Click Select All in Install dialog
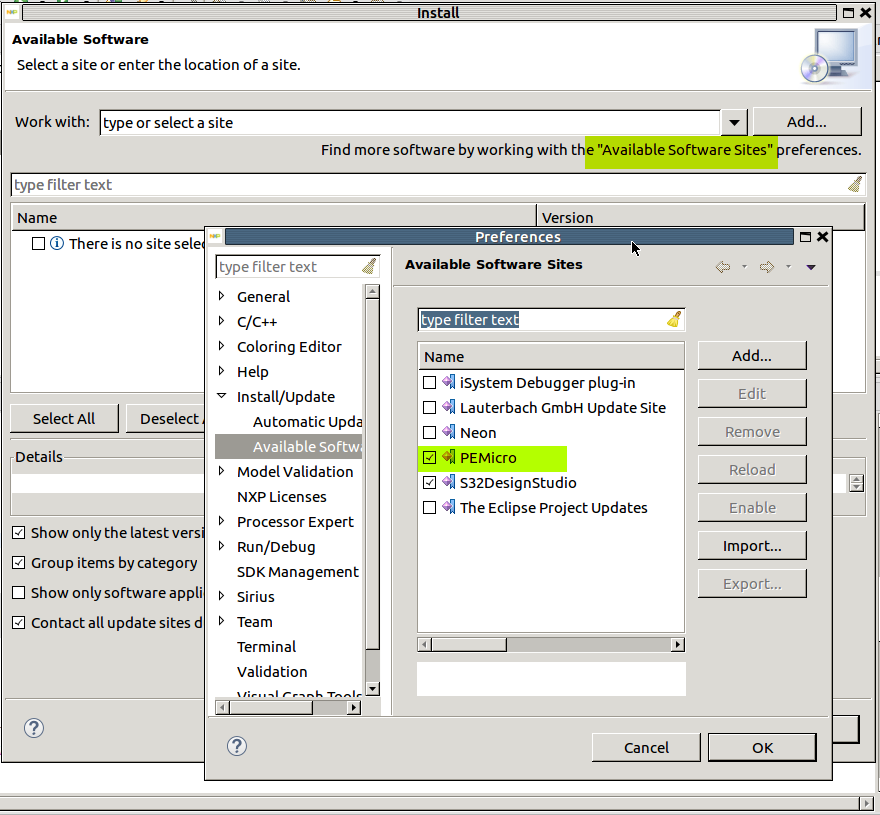This screenshot has height=815, width=880. click(64, 419)
